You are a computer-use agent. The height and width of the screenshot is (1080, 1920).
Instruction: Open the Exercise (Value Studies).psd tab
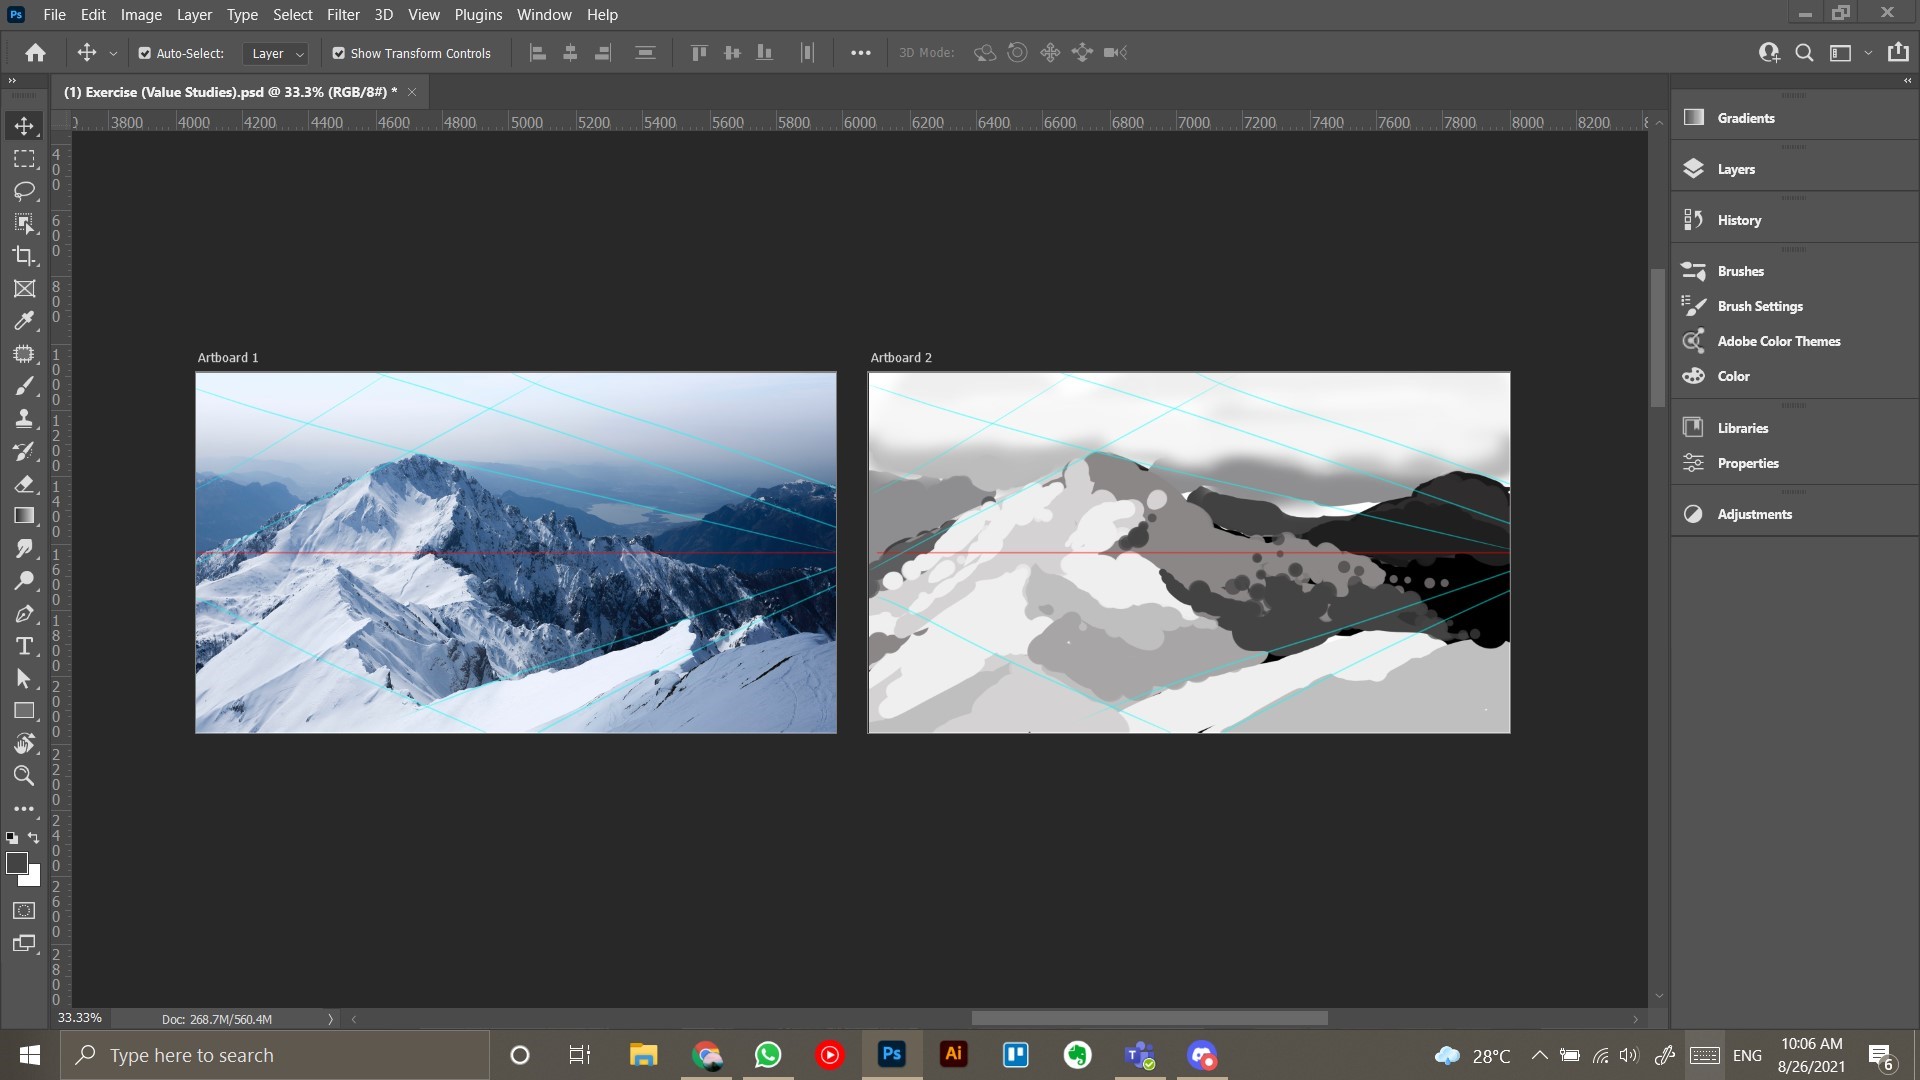[x=230, y=92]
